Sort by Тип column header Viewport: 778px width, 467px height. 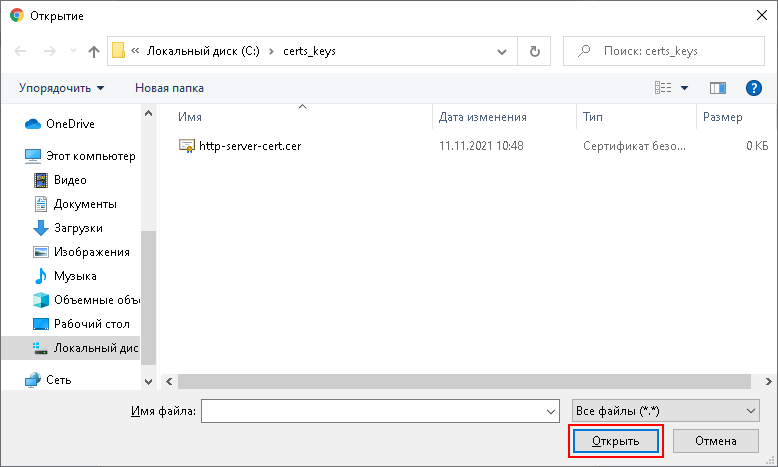point(593,117)
